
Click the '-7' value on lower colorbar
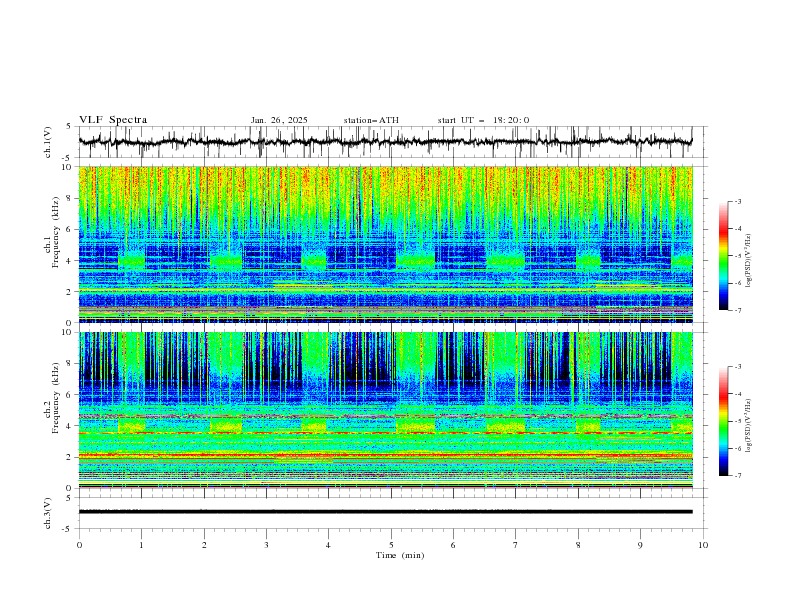pos(738,476)
